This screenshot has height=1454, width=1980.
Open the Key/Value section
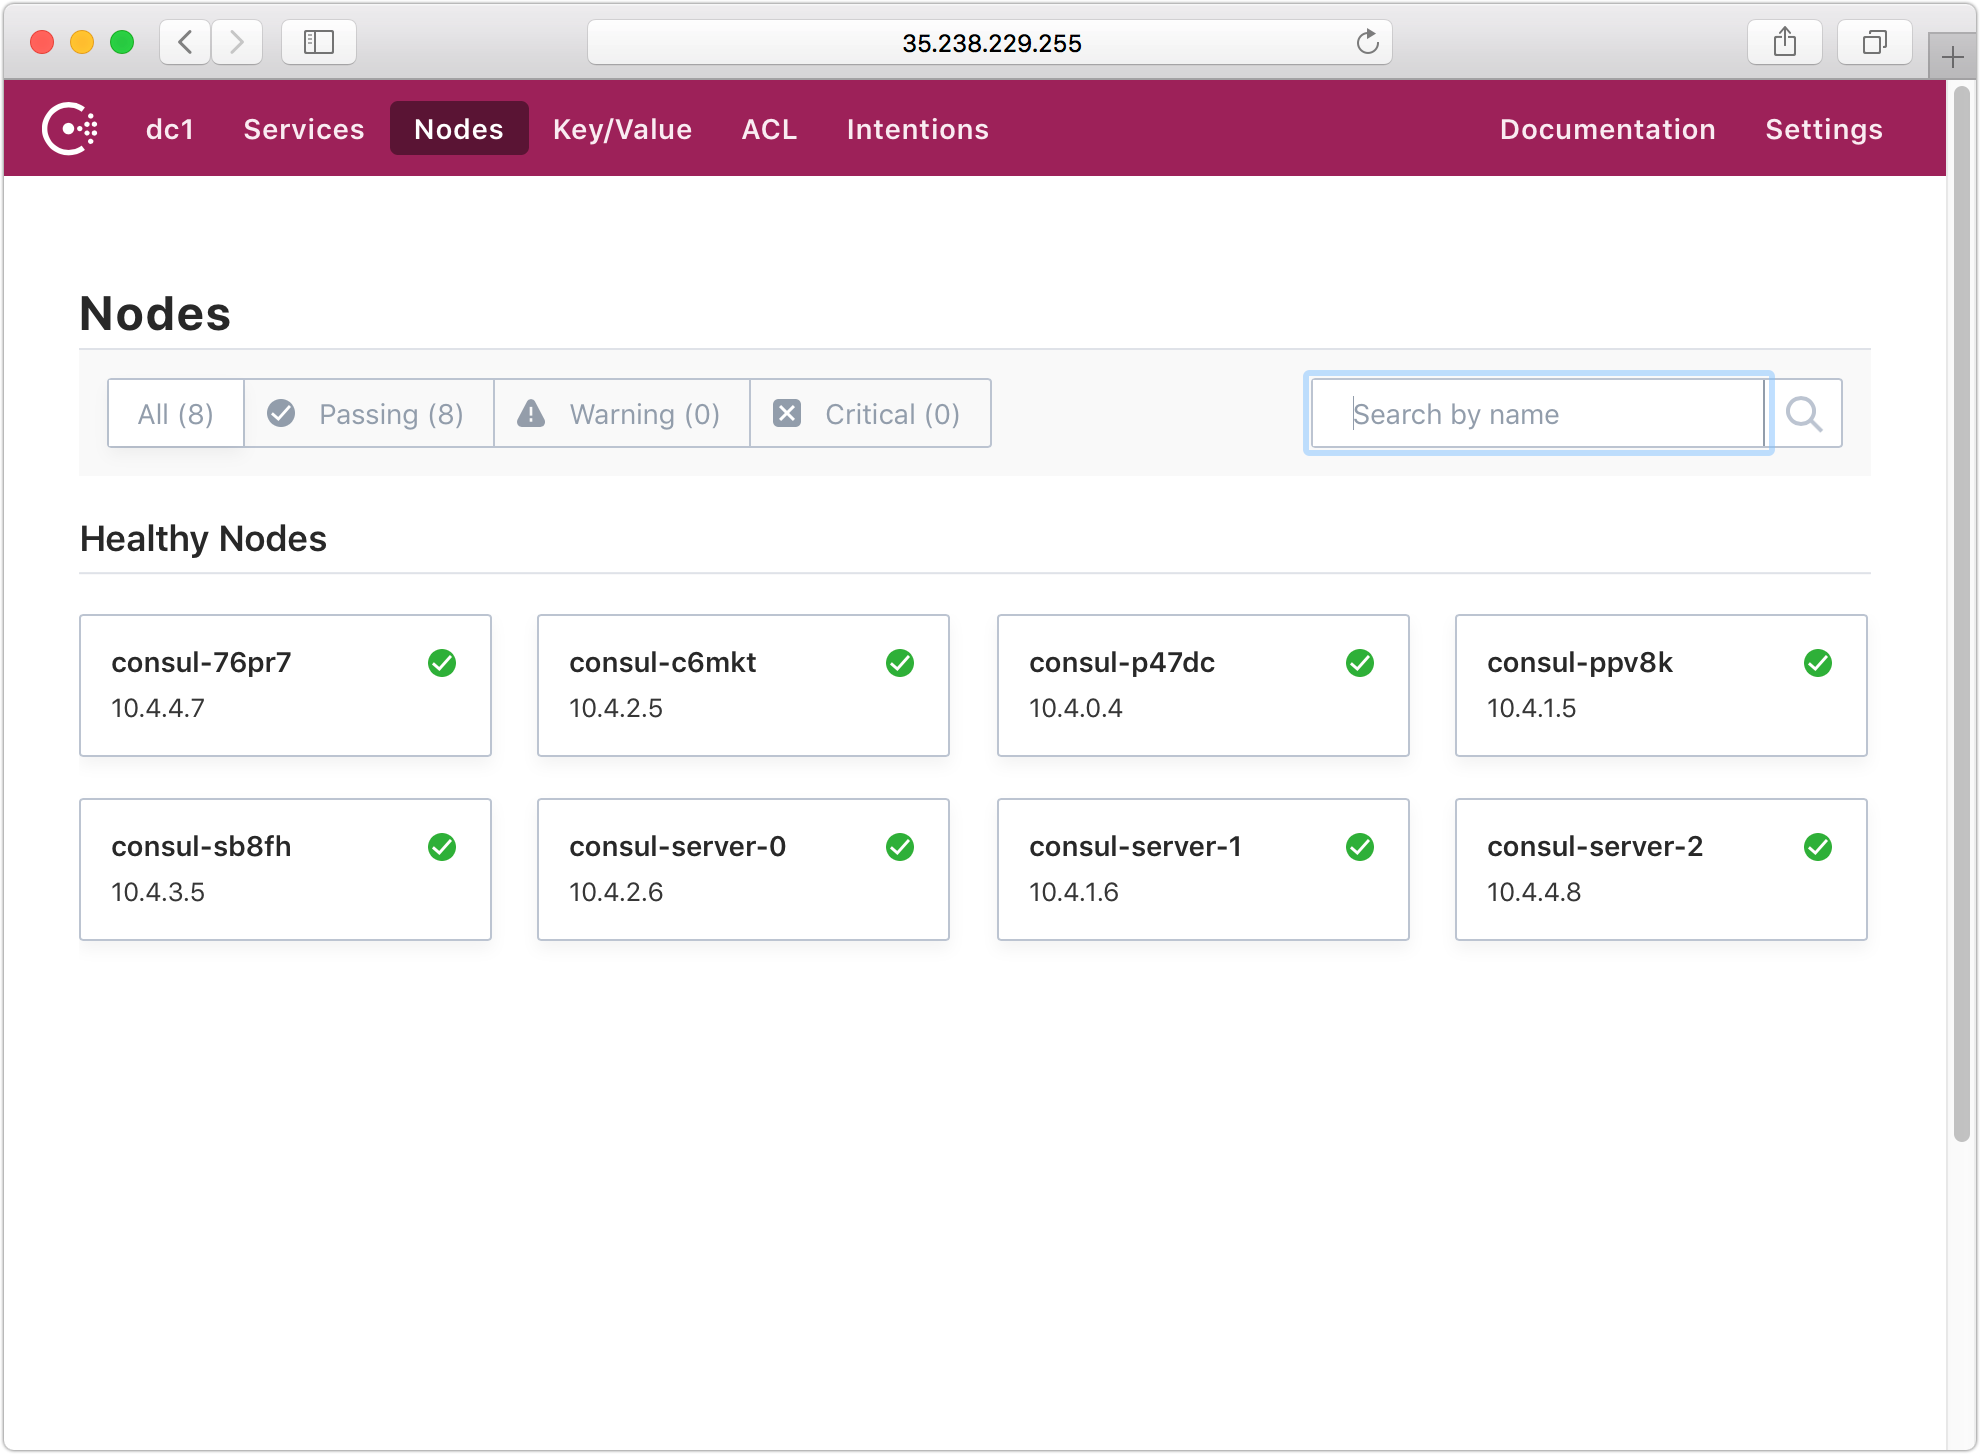[x=622, y=128]
